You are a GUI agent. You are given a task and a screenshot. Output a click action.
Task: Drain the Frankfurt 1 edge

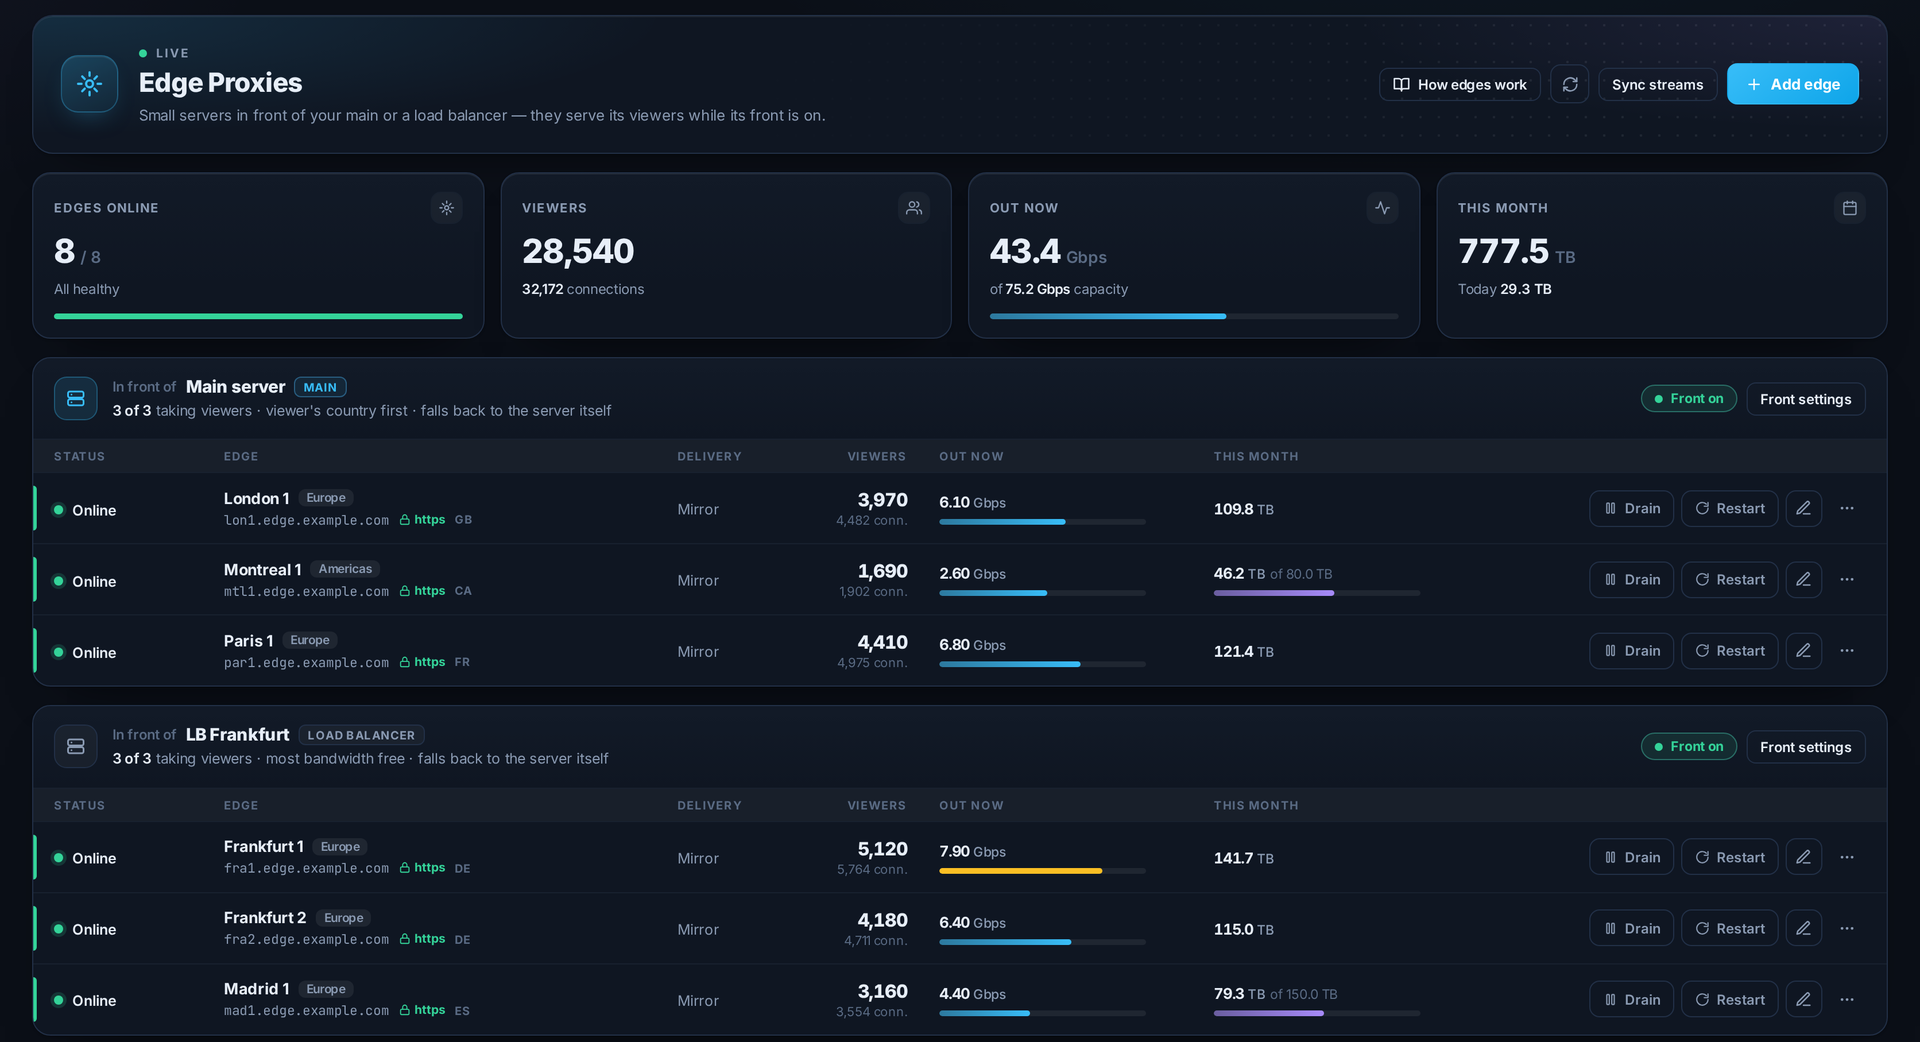(x=1632, y=857)
